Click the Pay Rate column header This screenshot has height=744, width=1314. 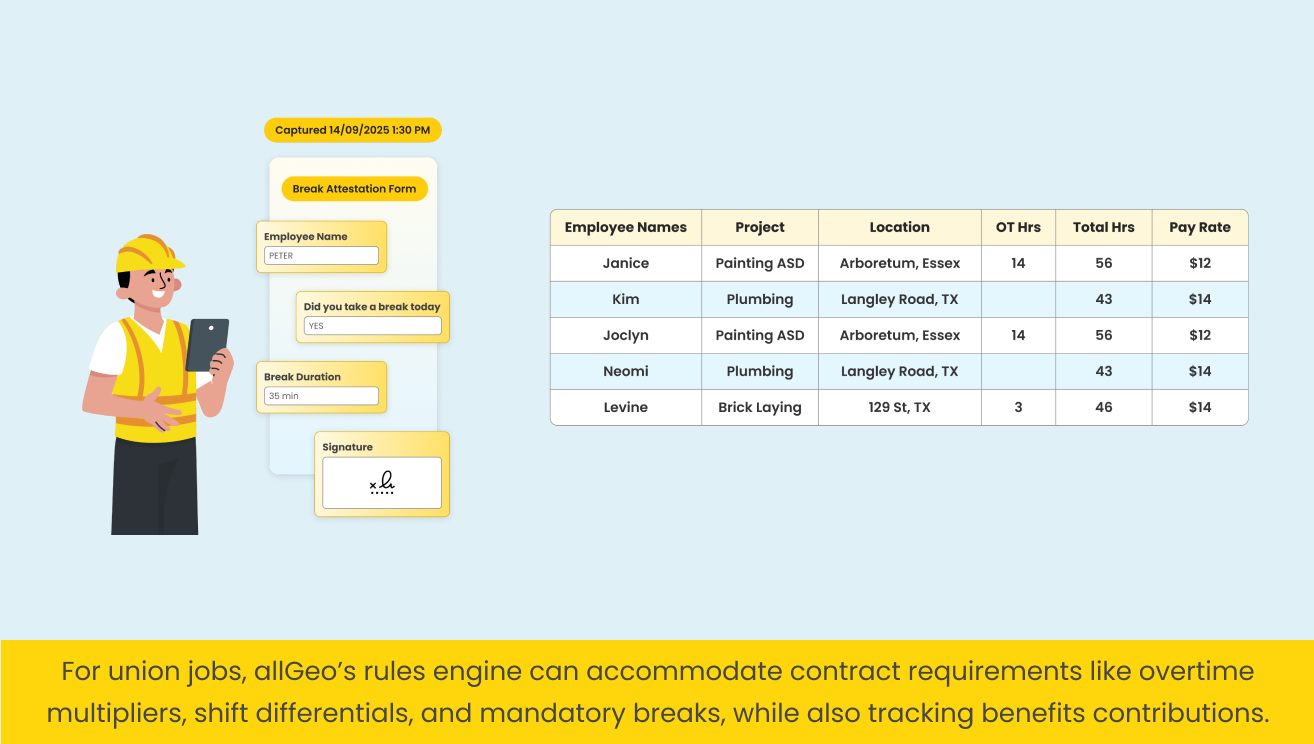point(1199,227)
